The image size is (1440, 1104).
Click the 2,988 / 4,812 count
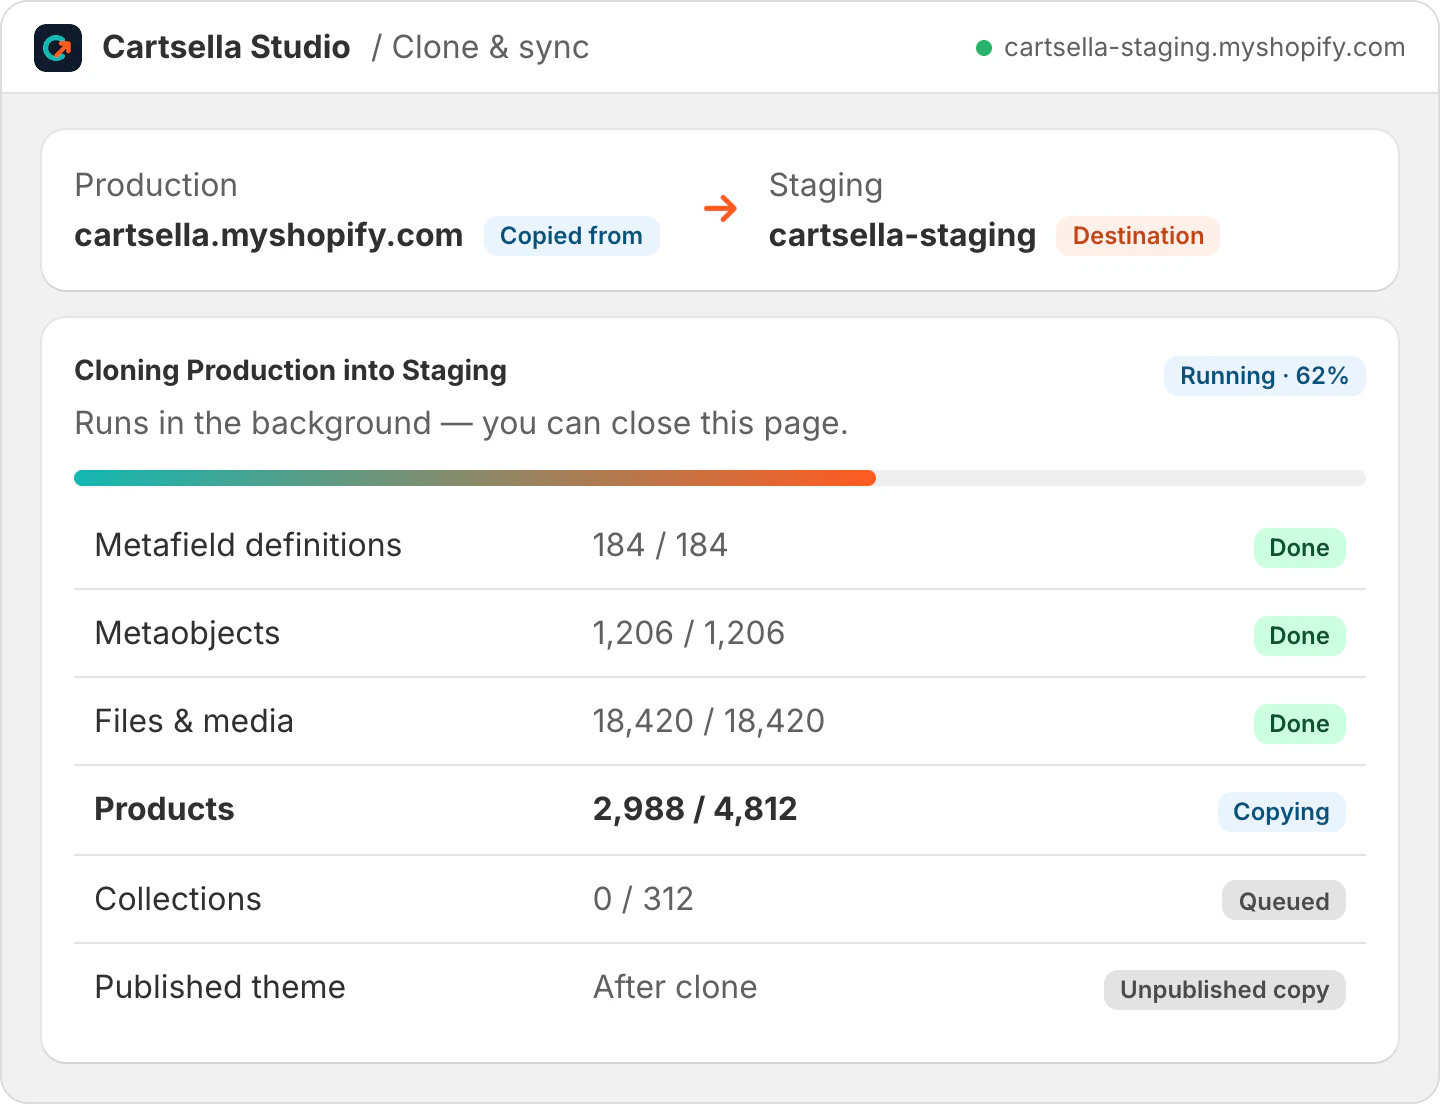pos(695,809)
